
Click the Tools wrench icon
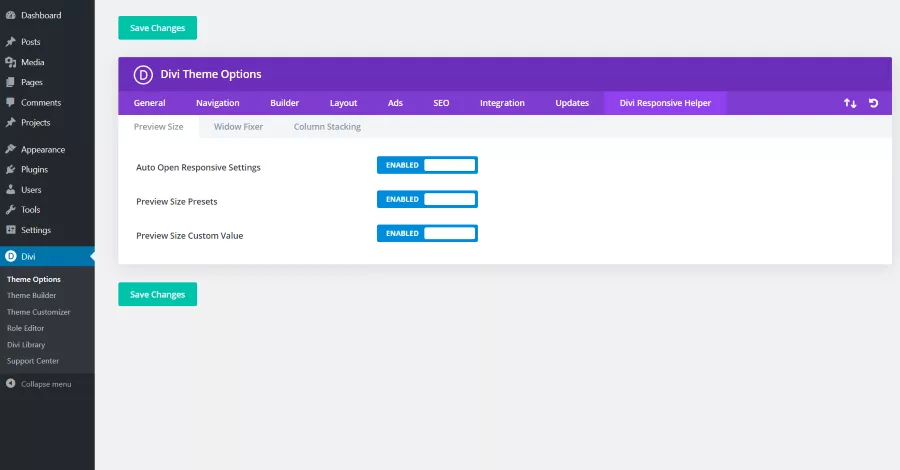pyautogui.click(x=10, y=209)
